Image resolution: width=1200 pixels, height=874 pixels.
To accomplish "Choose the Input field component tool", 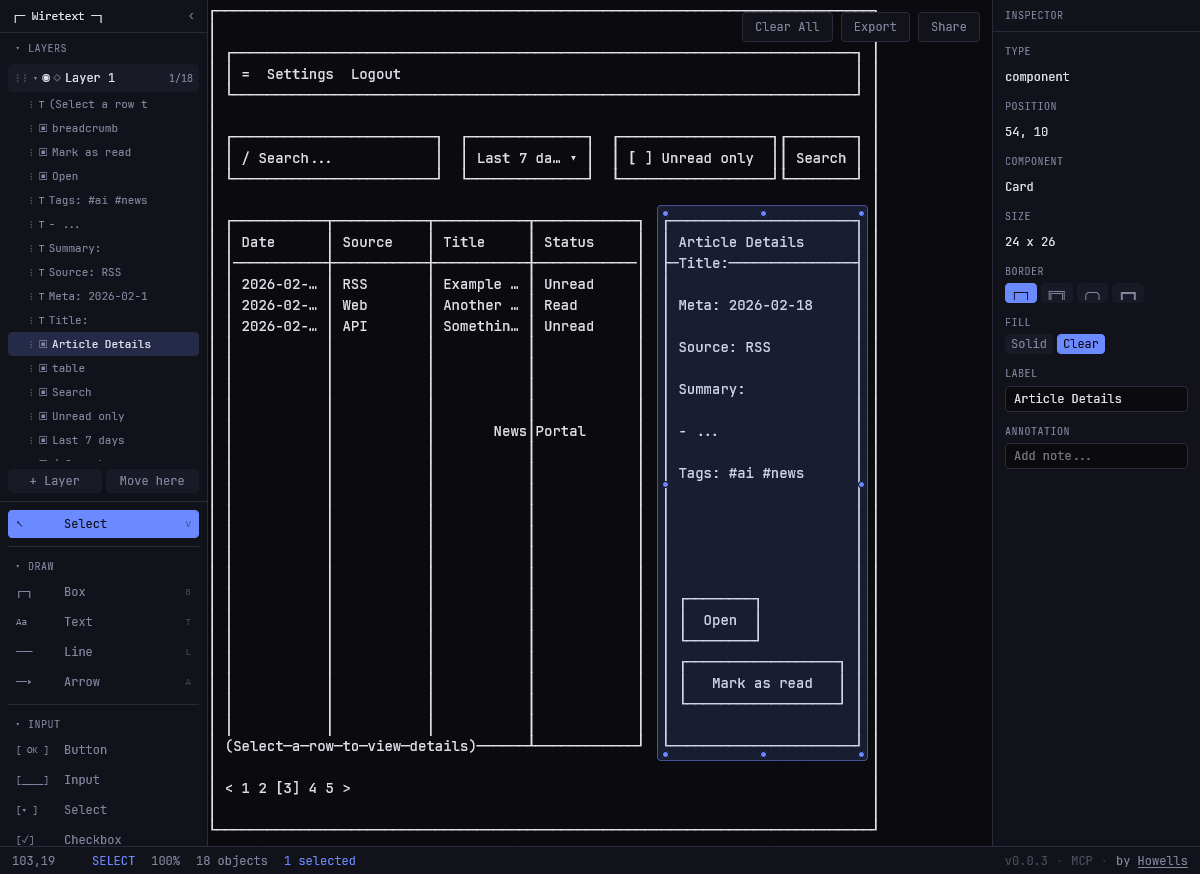I will coord(81,780).
